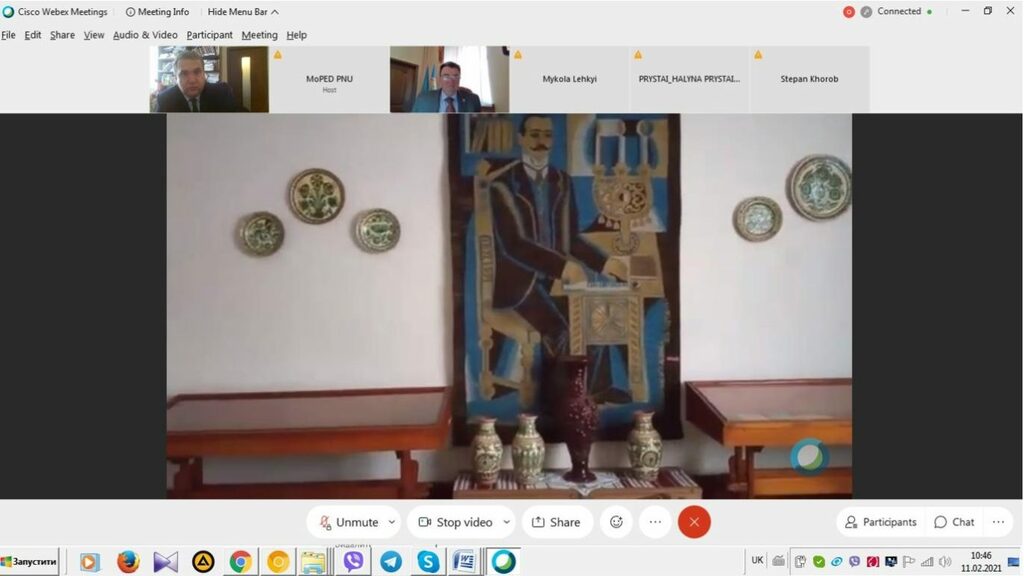Open the Participants panel
The image size is (1024, 576).
pos(880,522)
